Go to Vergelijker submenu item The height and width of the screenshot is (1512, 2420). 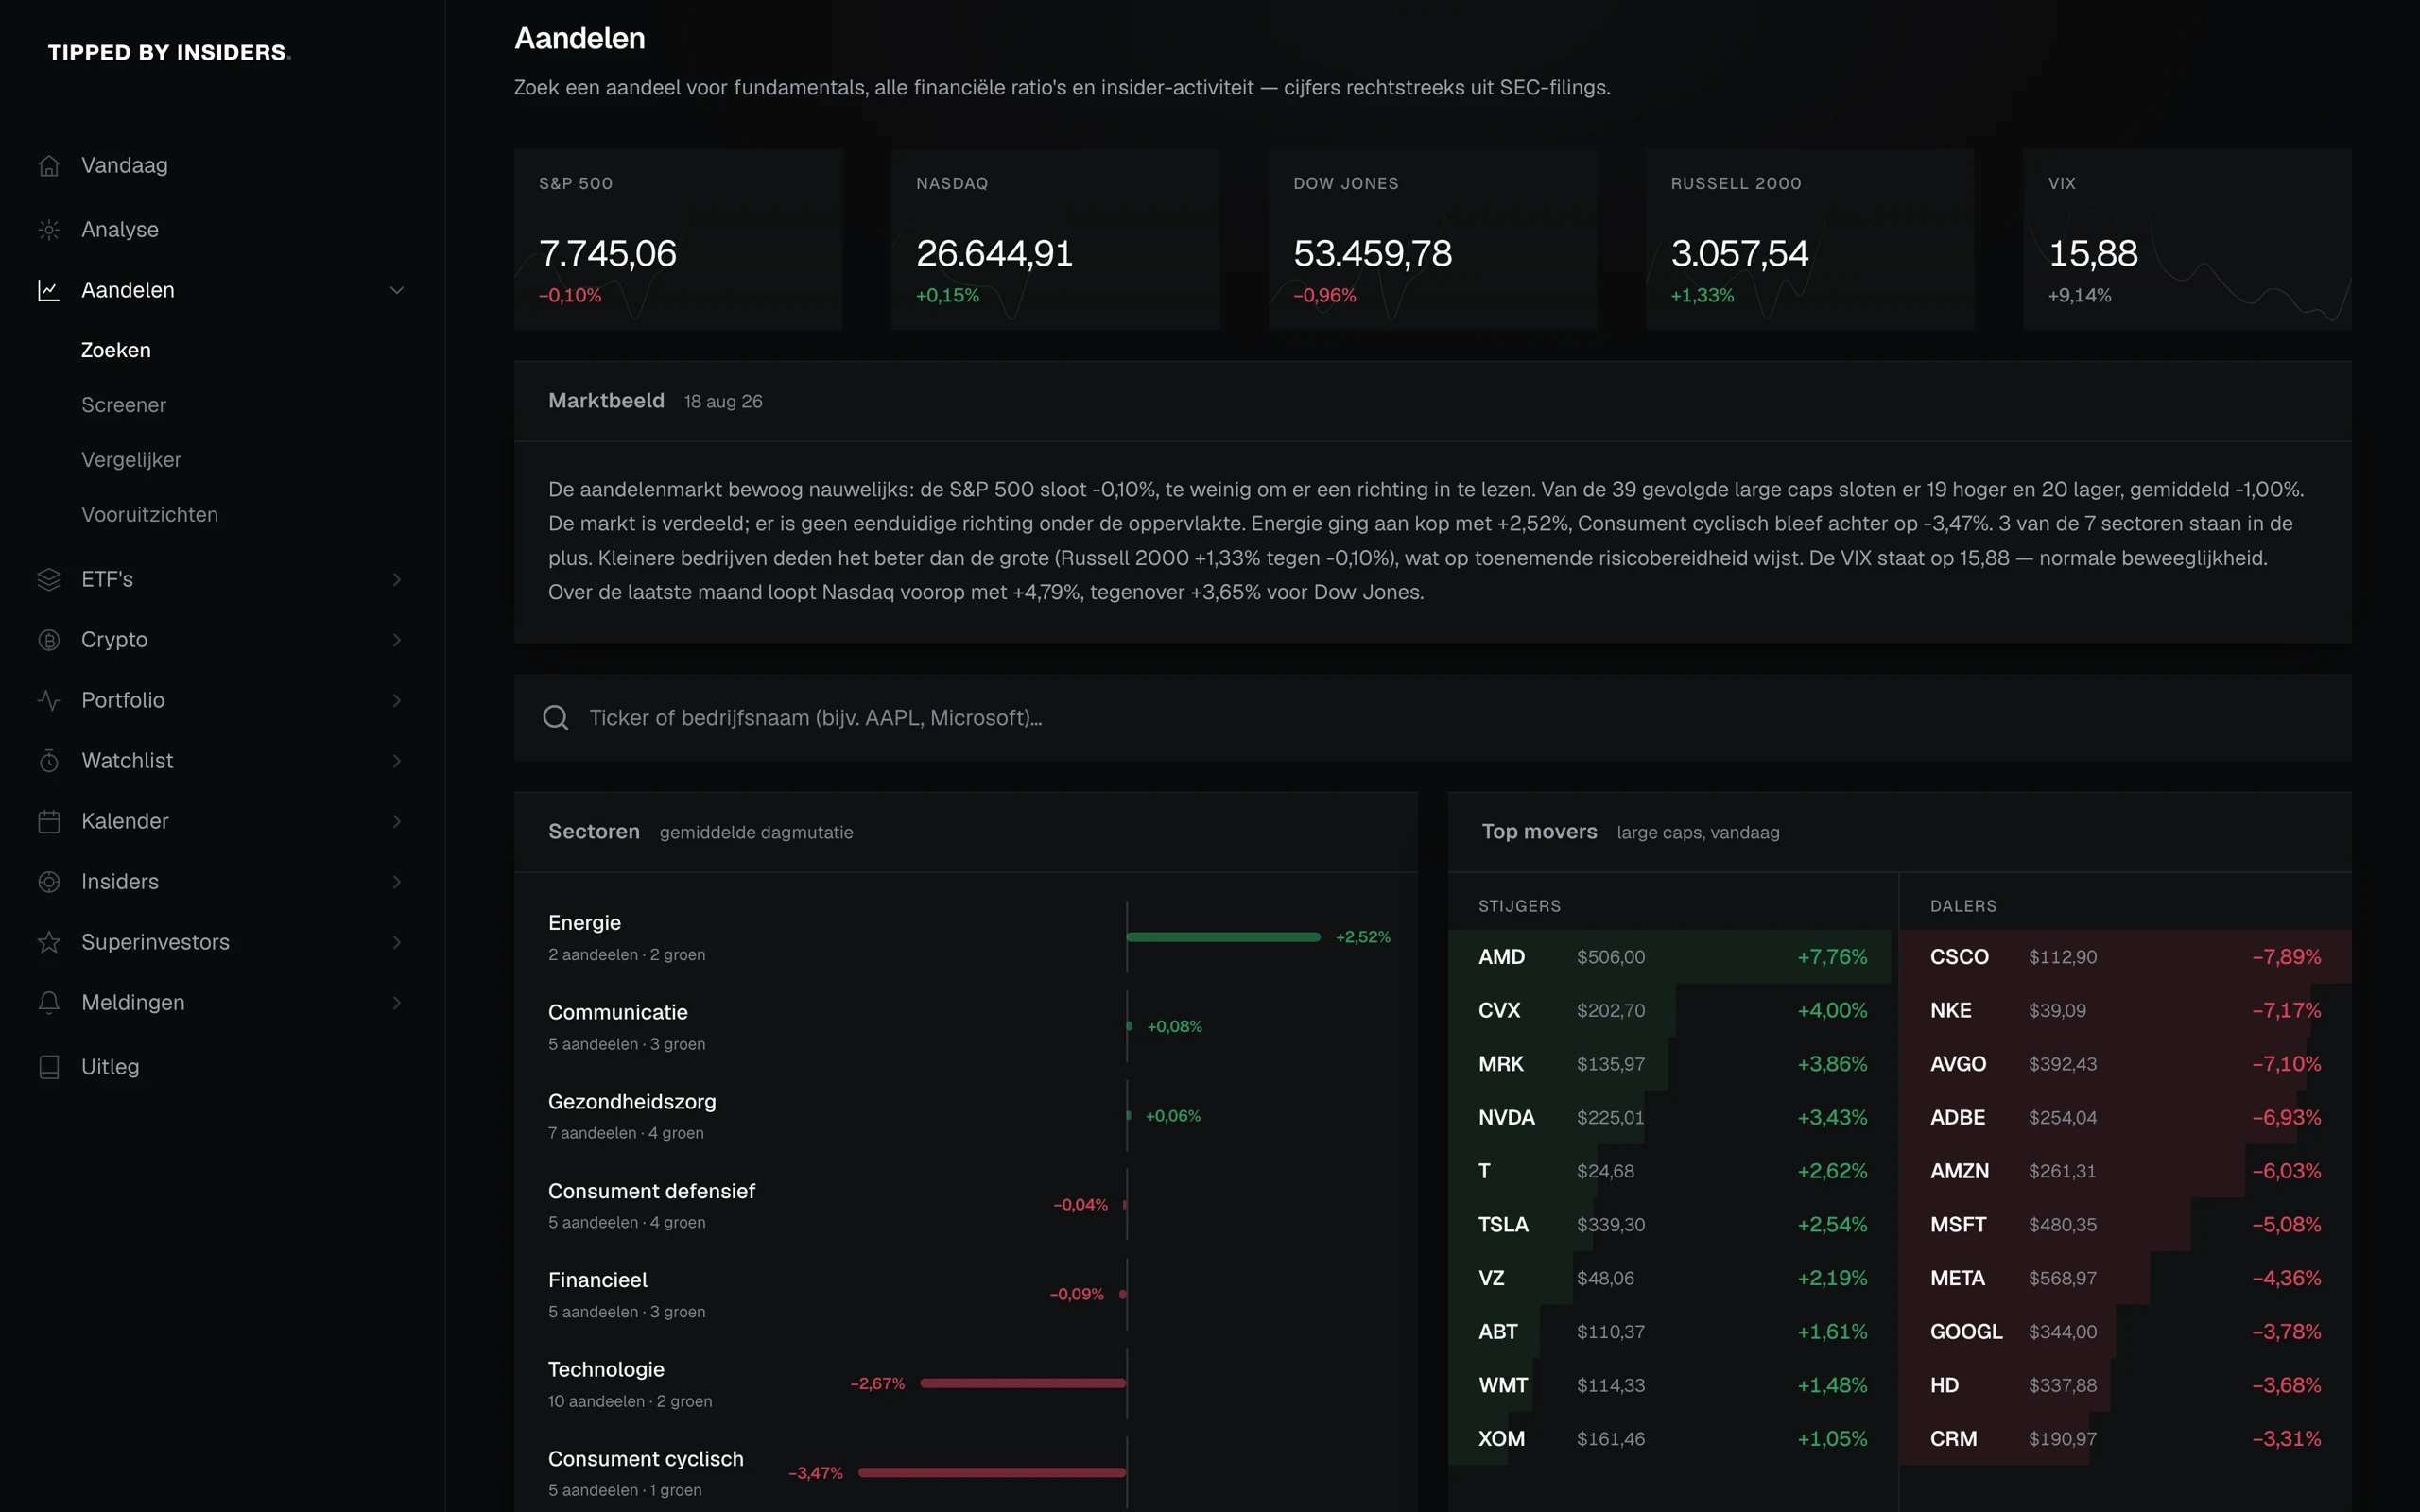pos(131,461)
